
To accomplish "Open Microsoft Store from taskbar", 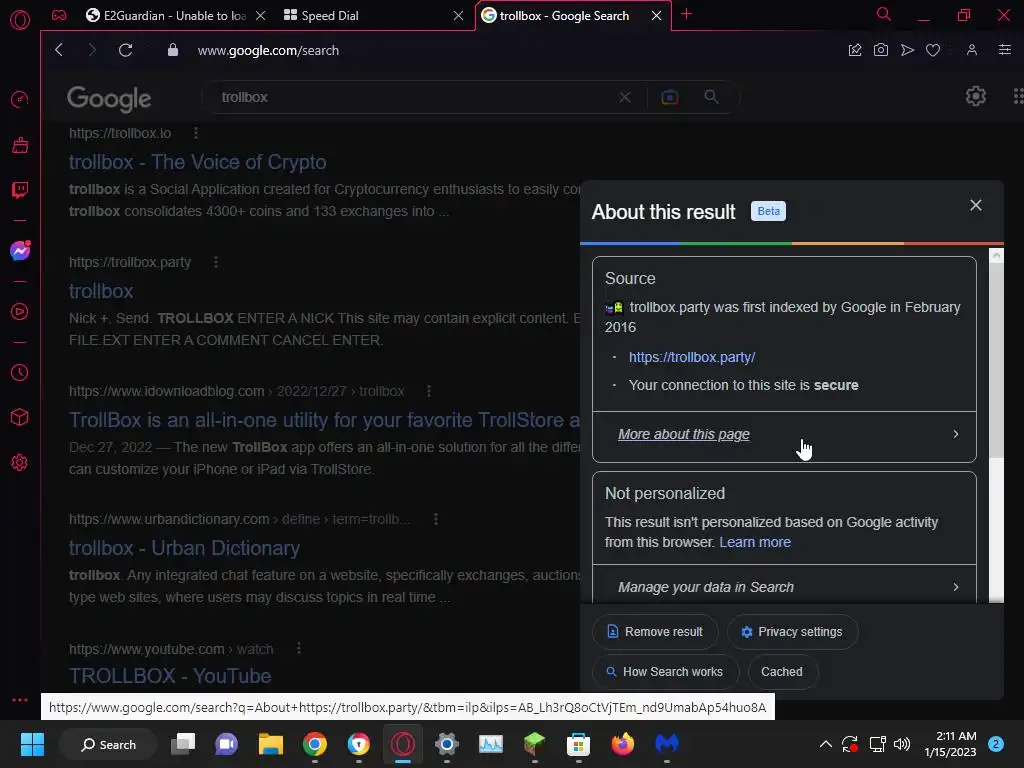I will (578, 744).
